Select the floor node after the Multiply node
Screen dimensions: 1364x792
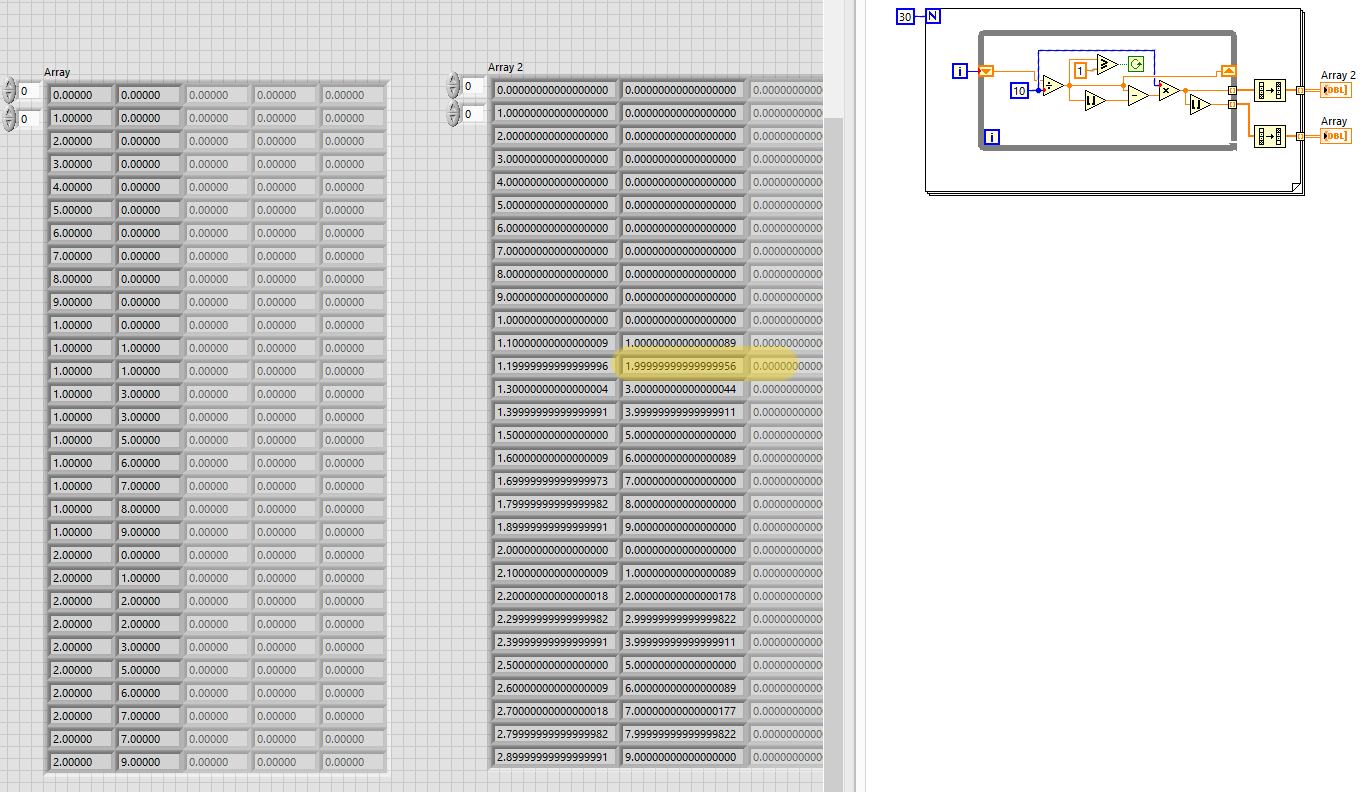point(1199,104)
